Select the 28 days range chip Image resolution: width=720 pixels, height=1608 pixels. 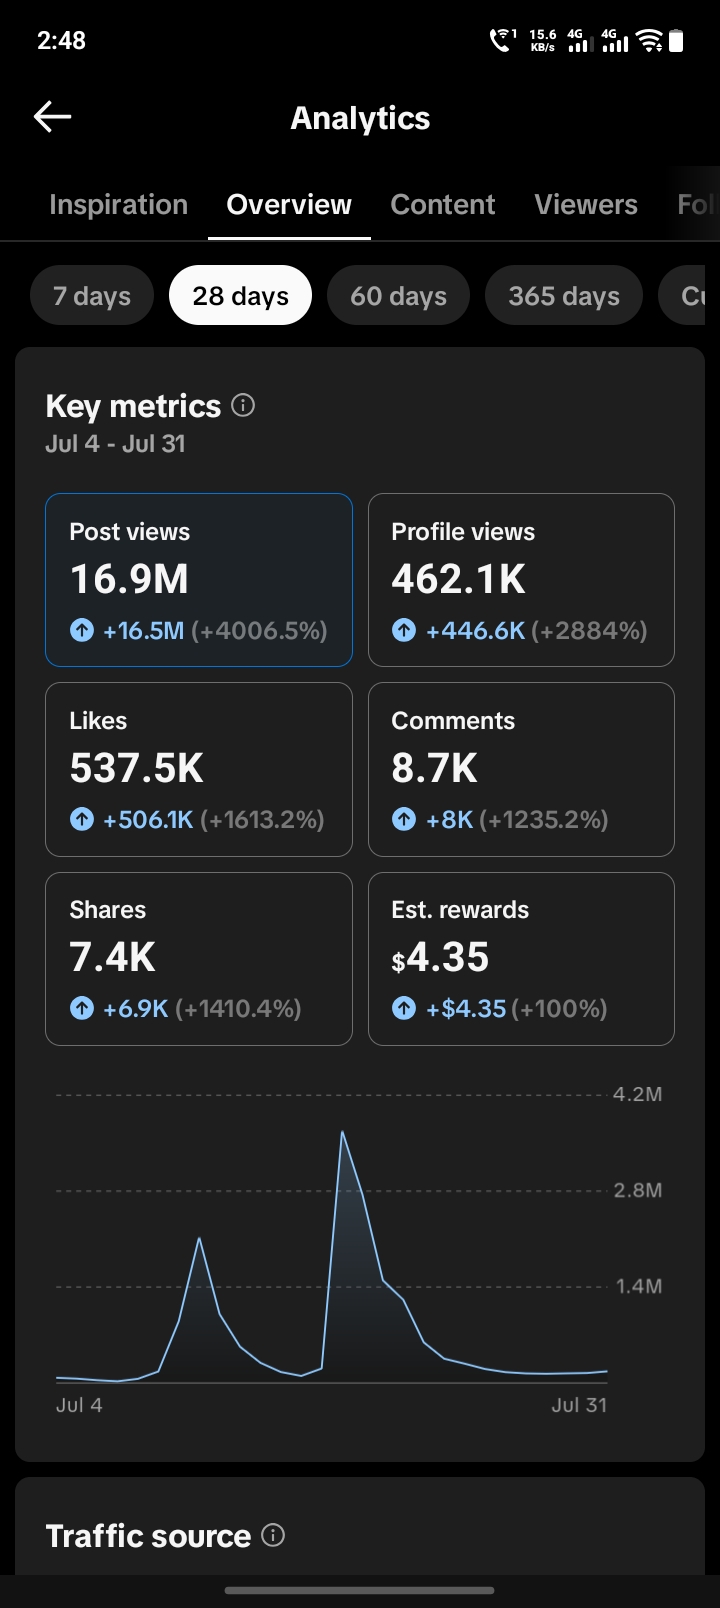click(240, 296)
